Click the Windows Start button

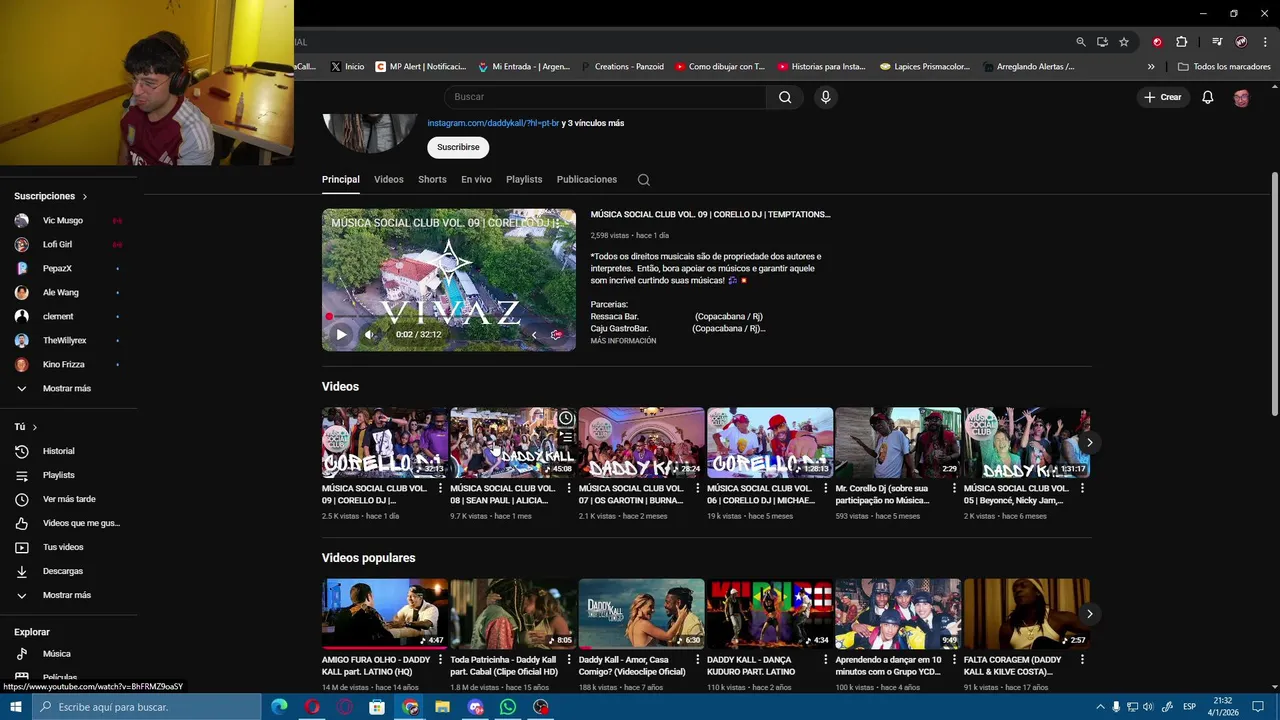click(x=16, y=707)
